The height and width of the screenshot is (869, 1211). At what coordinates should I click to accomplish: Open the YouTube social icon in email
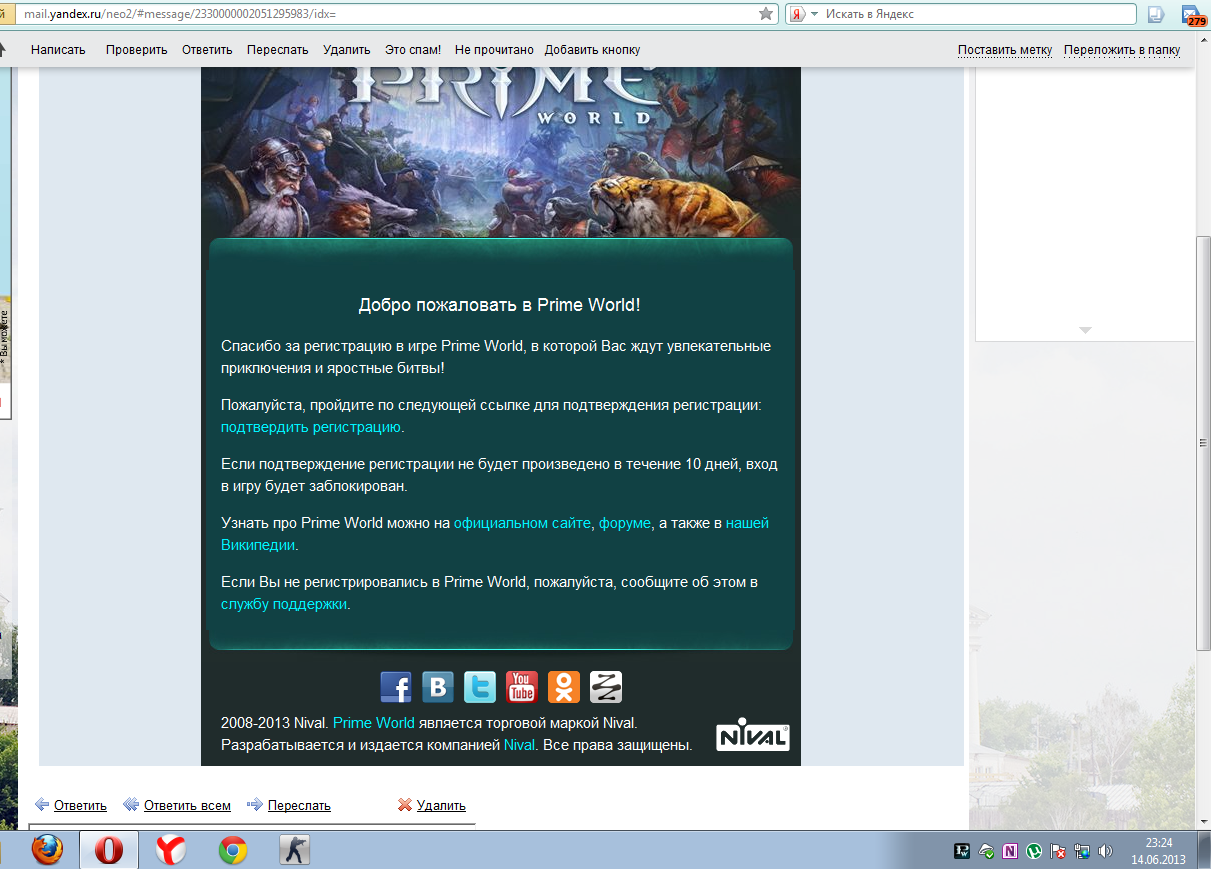coord(522,687)
